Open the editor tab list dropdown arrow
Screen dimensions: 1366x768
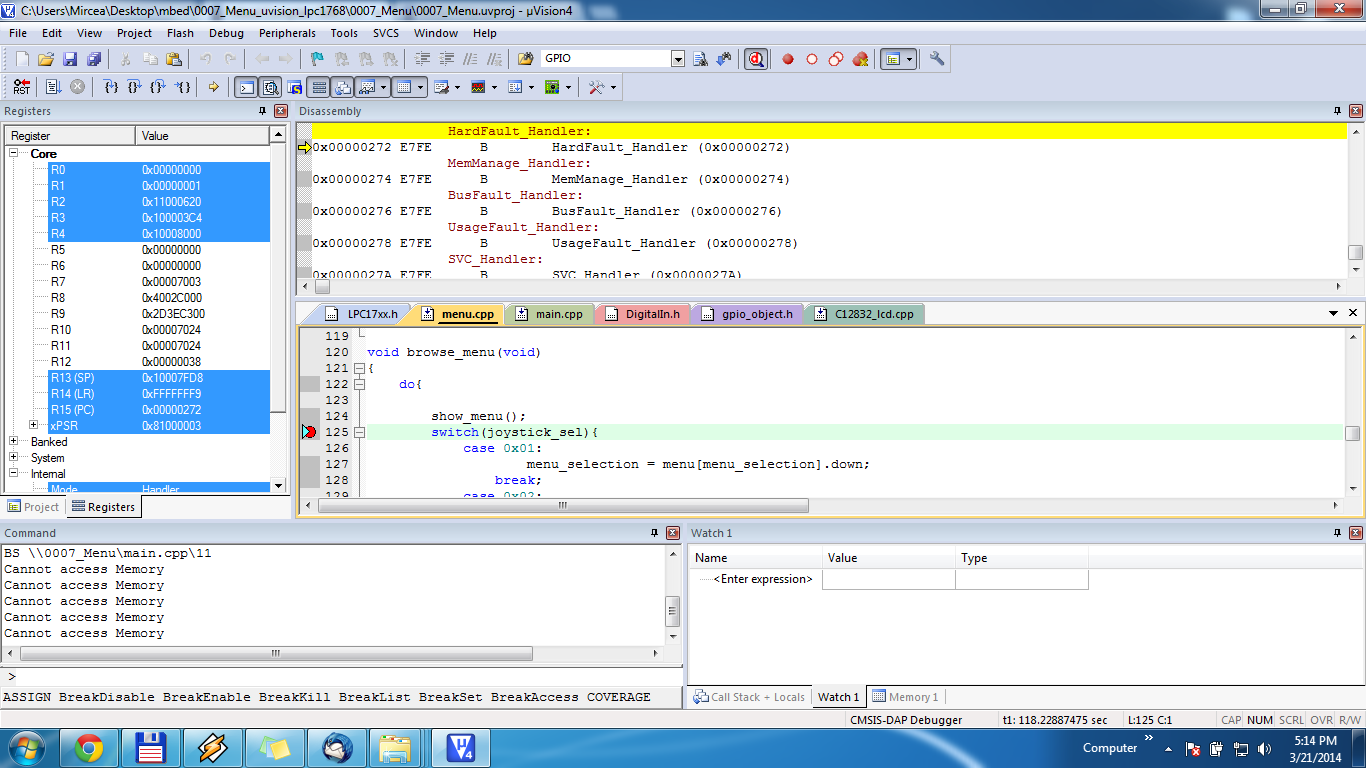pyautogui.click(x=1333, y=313)
